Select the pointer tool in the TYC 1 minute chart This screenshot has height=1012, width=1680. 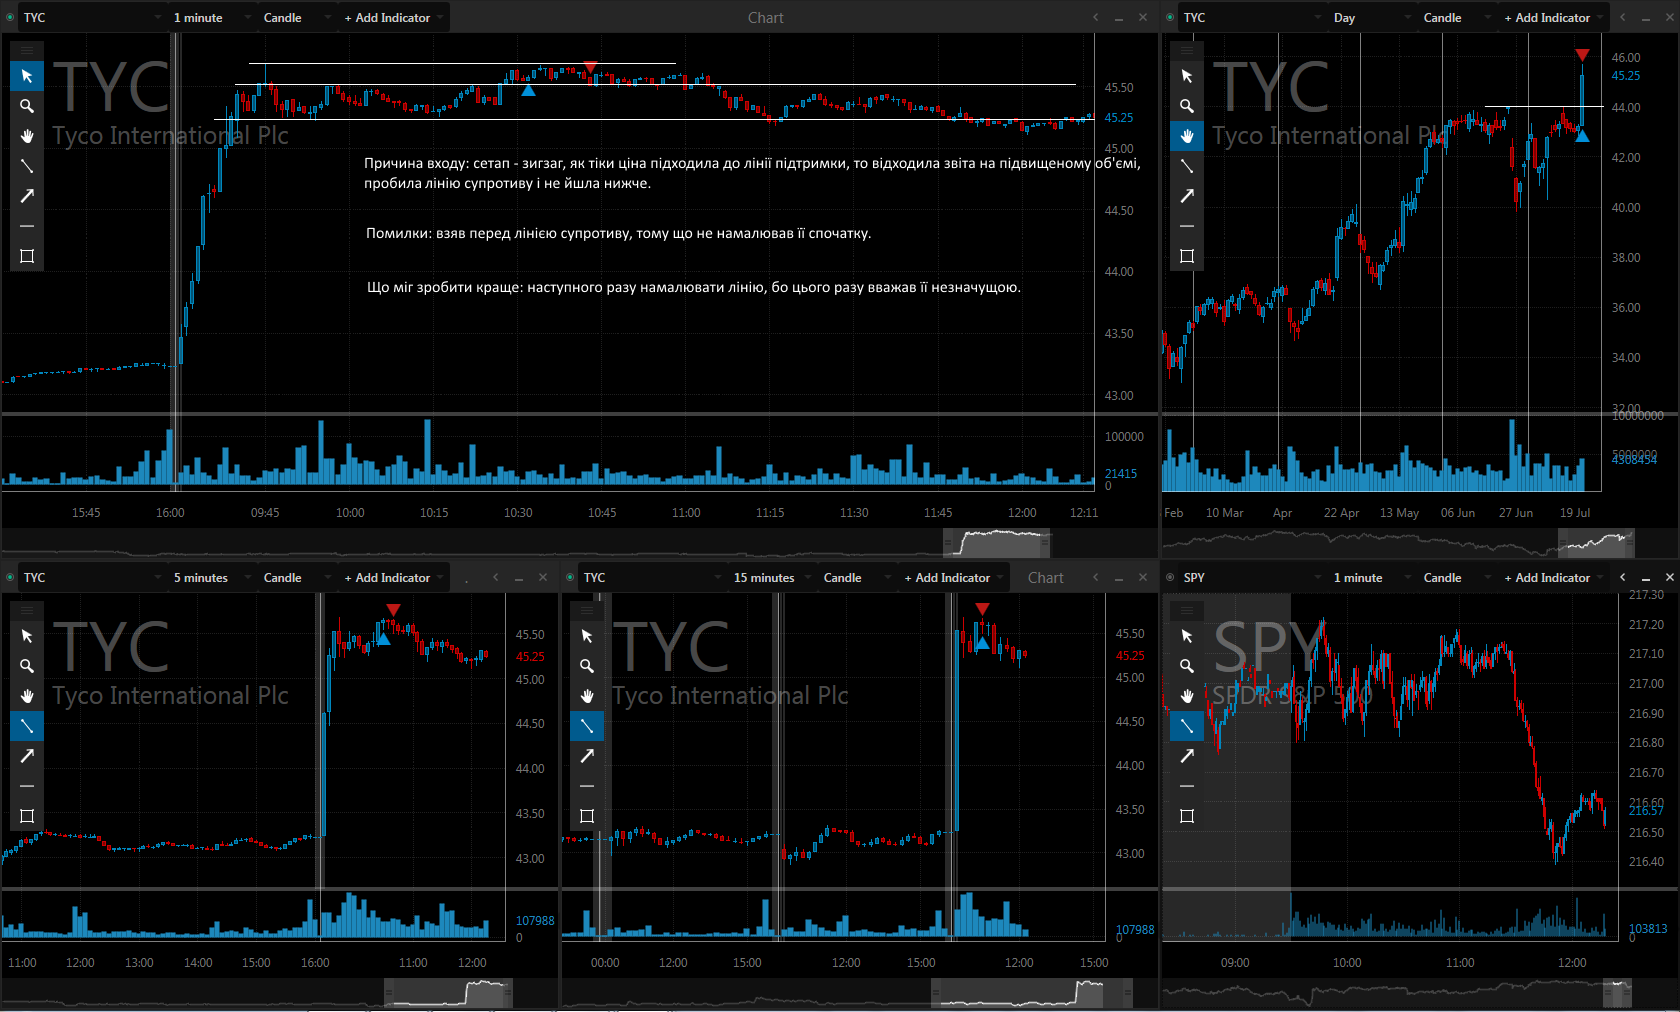[27, 76]
